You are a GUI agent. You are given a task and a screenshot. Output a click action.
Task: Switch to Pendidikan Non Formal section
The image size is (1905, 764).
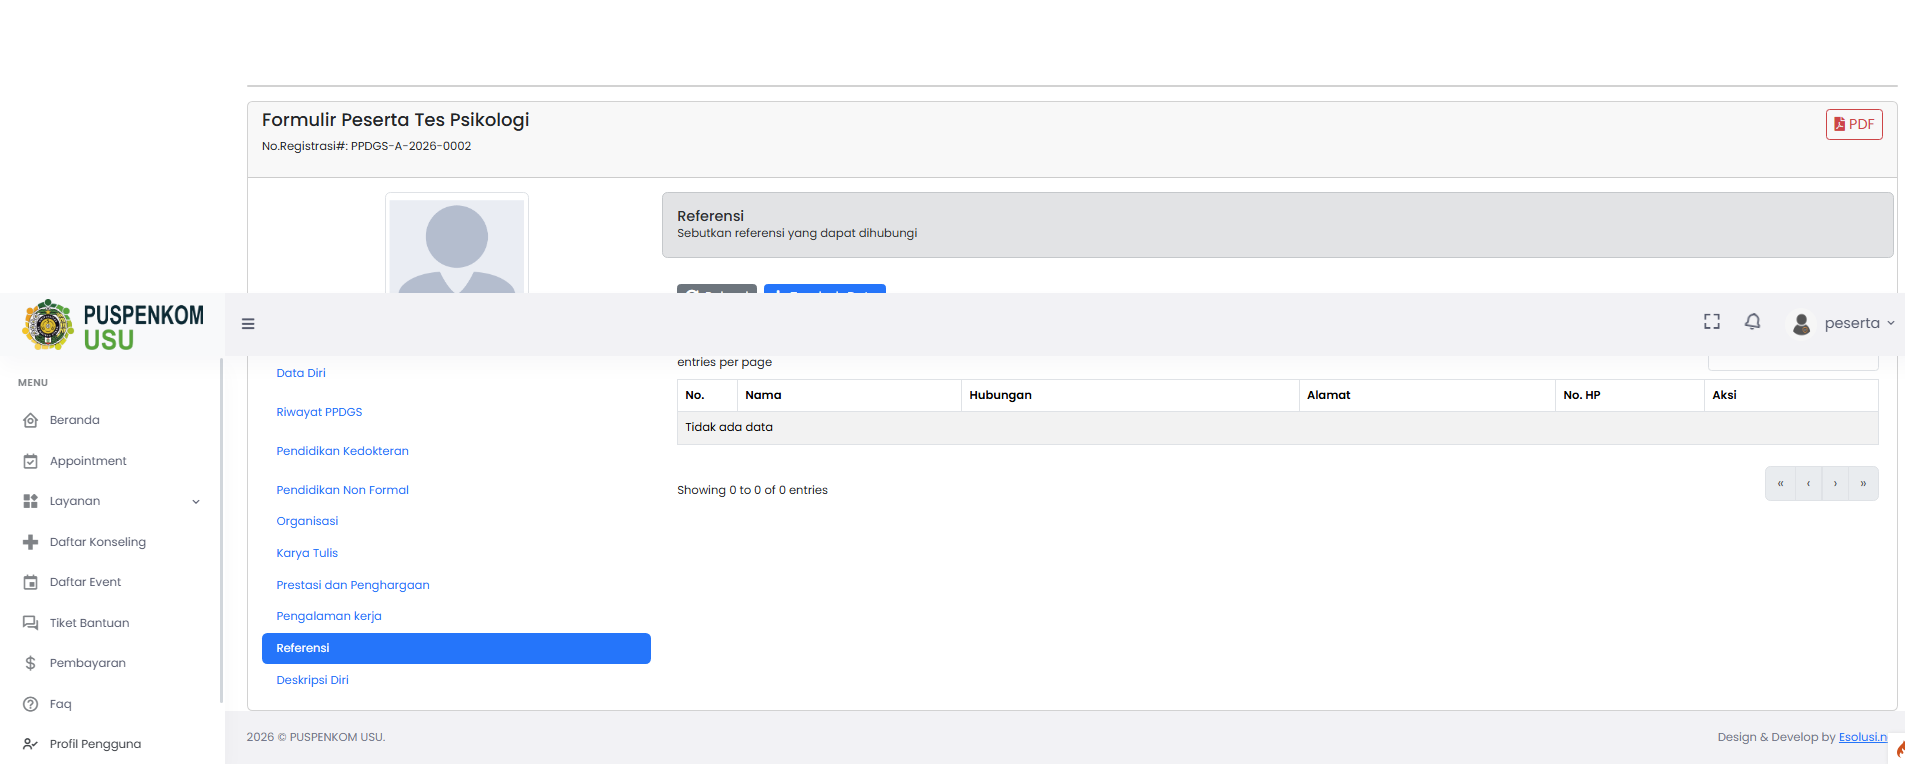(x=342, y=490)
